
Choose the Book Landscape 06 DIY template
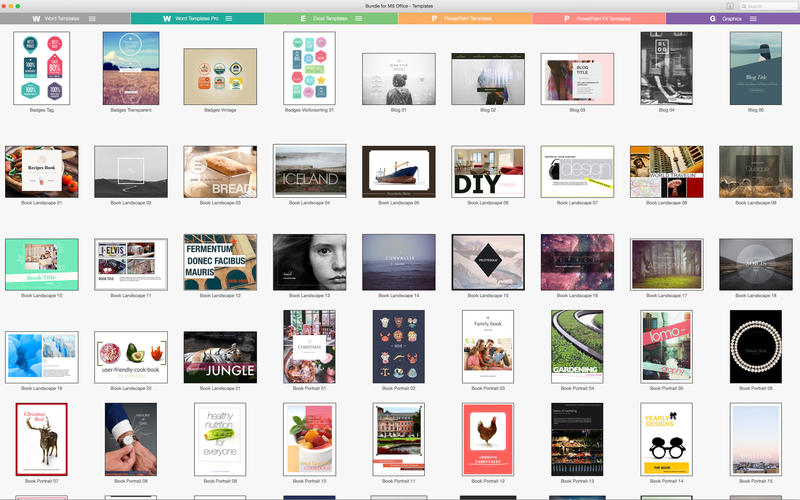(x=488, y=171)
